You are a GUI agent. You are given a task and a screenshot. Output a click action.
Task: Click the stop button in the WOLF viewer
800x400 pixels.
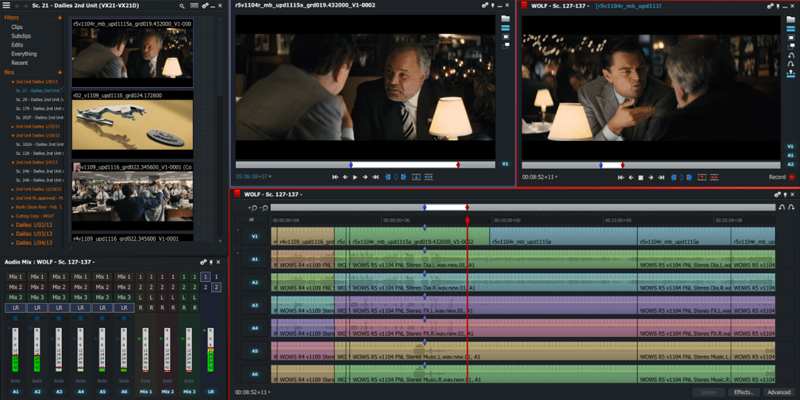pos(640,177)
